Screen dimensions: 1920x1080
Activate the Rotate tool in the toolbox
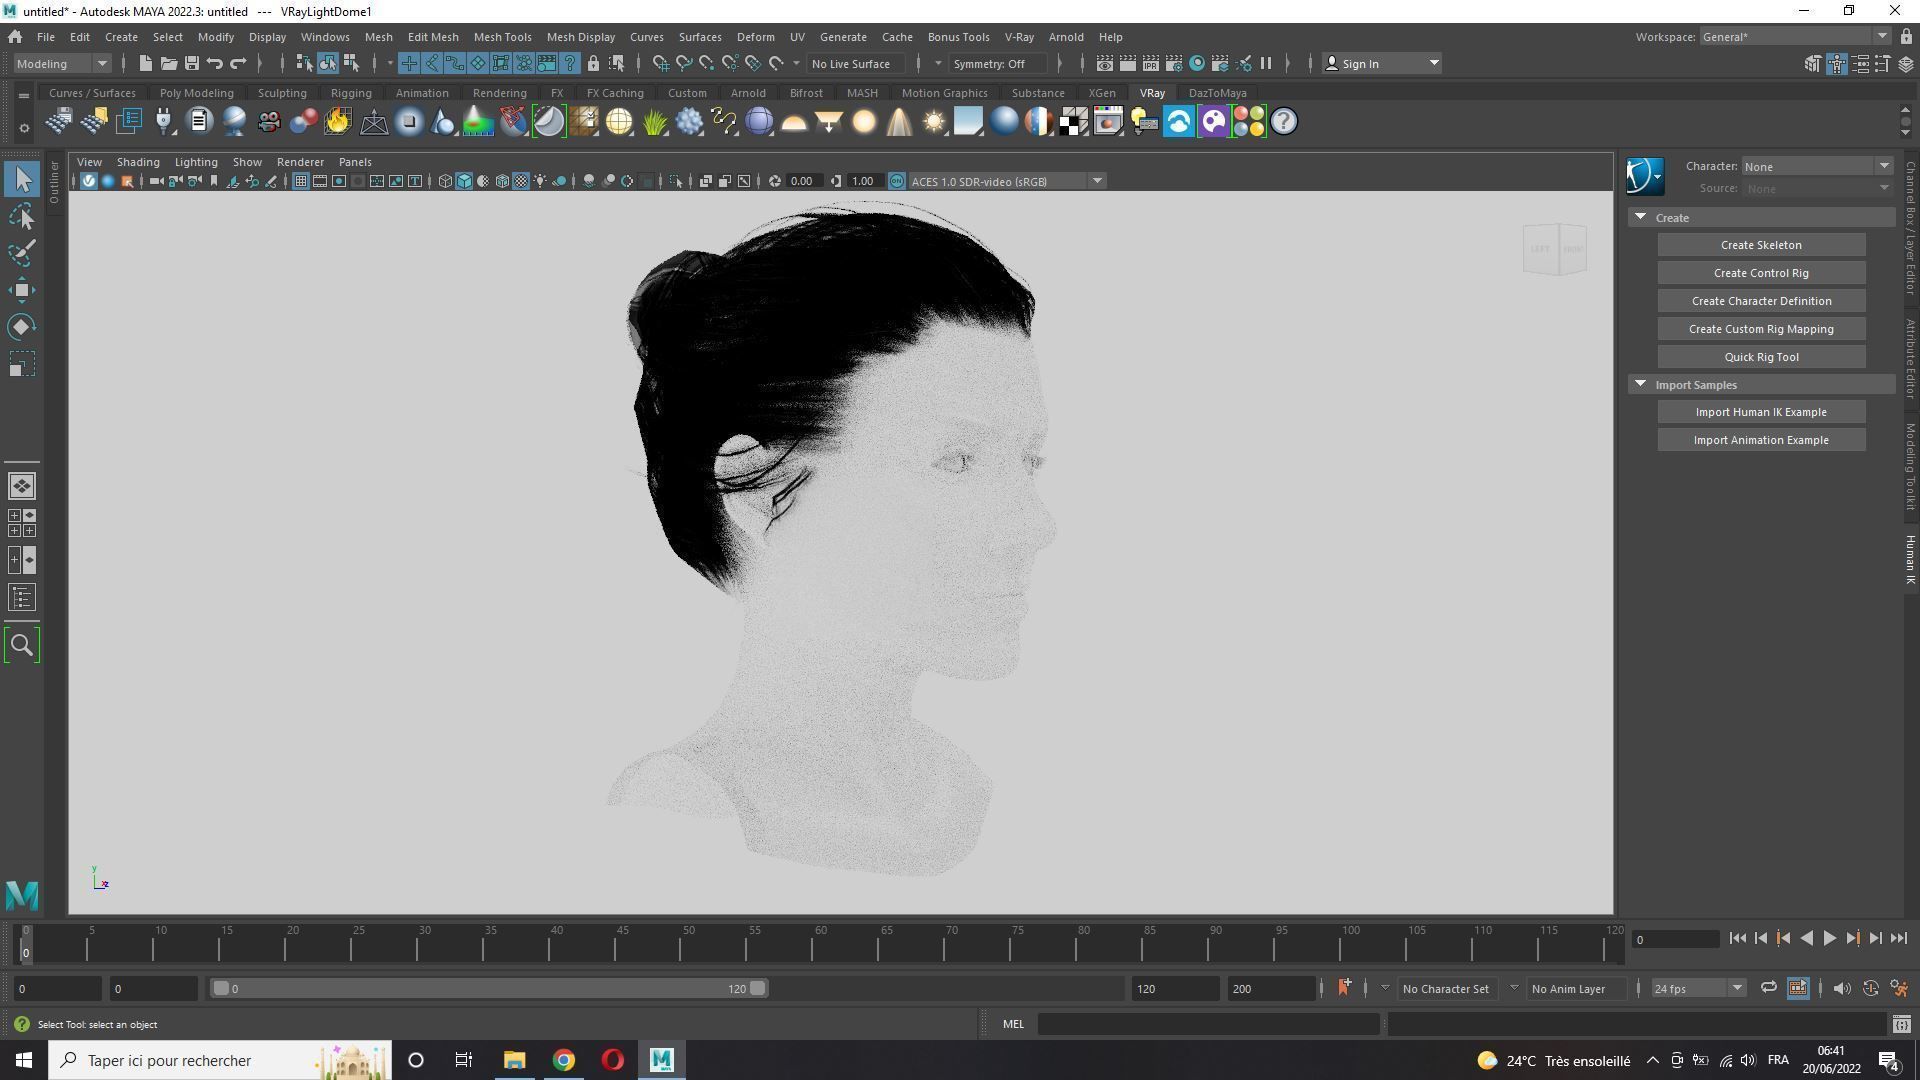tap(22, 327)
